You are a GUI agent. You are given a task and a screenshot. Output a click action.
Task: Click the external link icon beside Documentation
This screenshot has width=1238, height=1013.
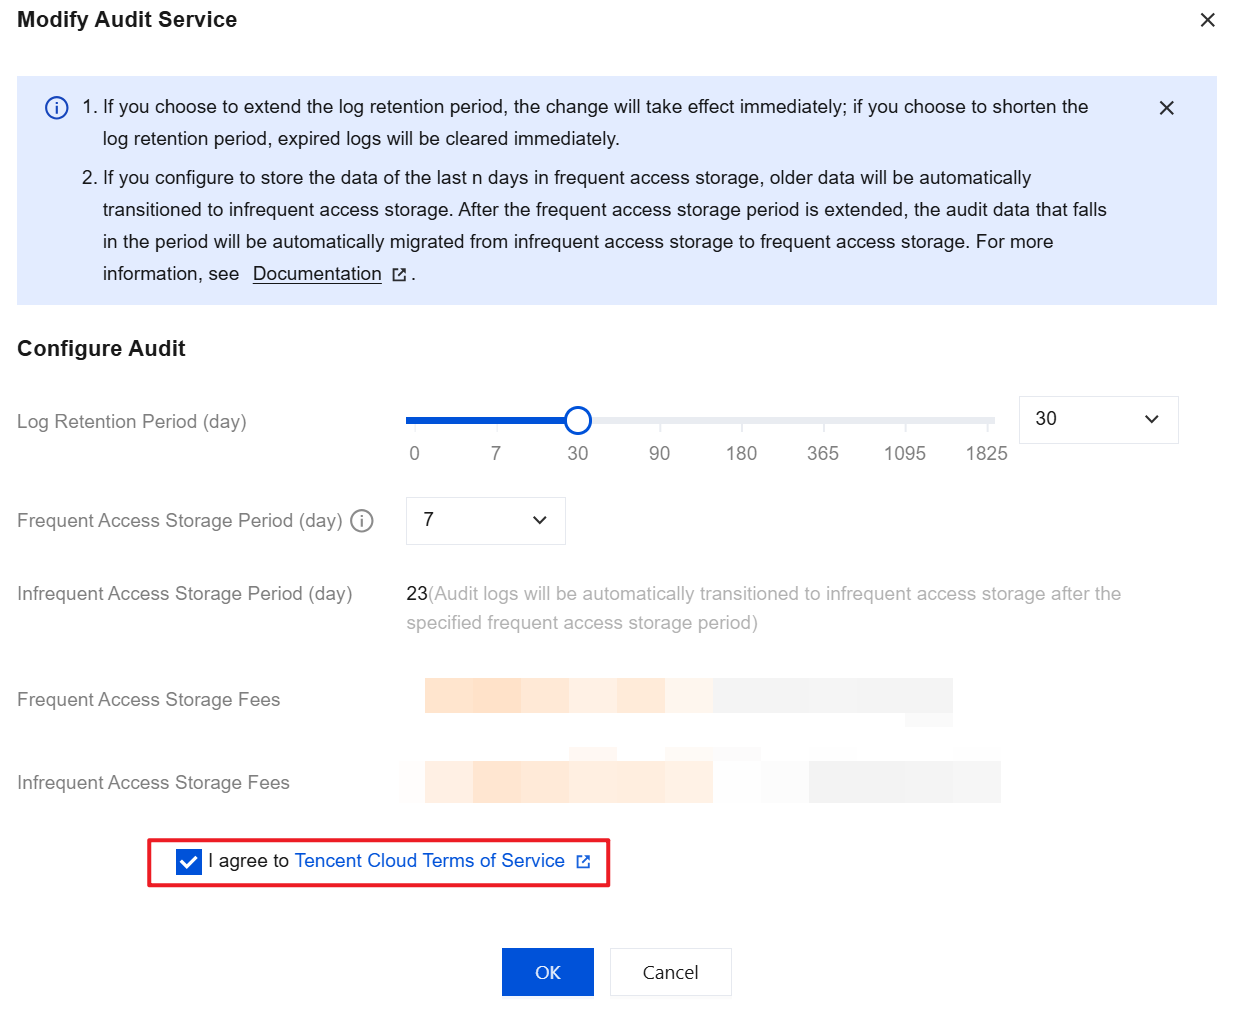399,275
